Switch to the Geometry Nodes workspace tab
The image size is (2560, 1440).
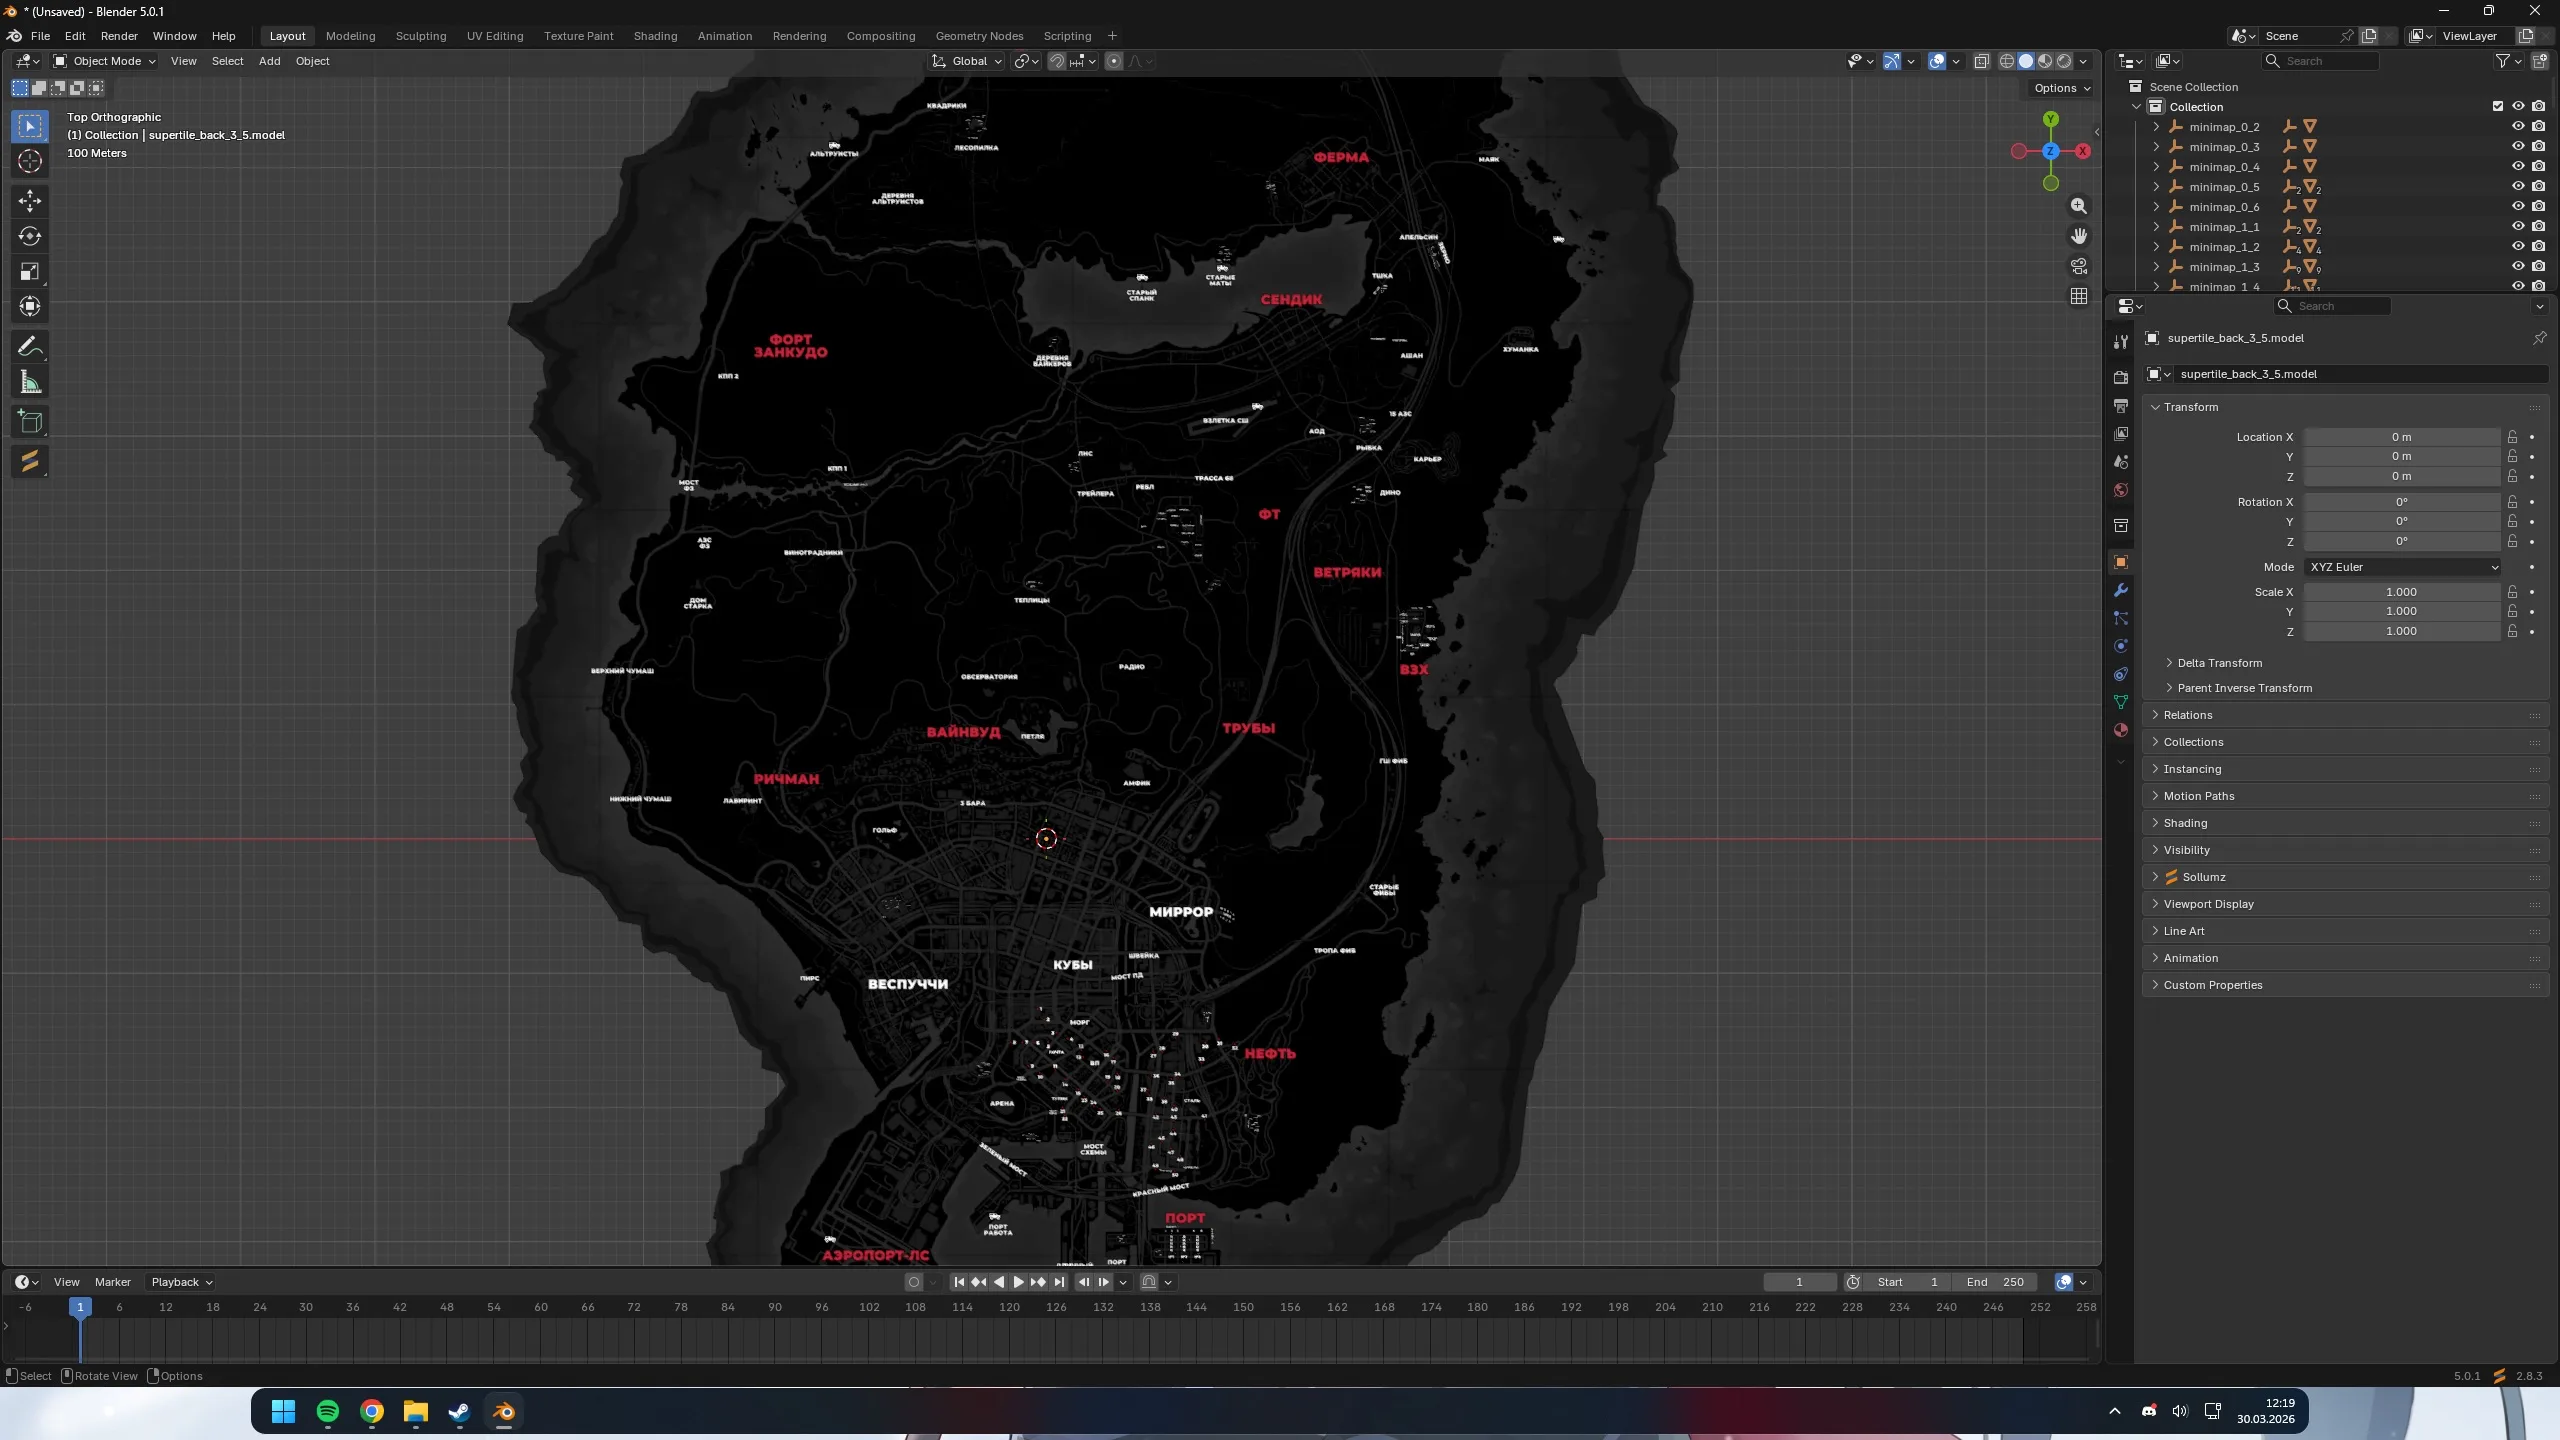(x=979, y=36)
